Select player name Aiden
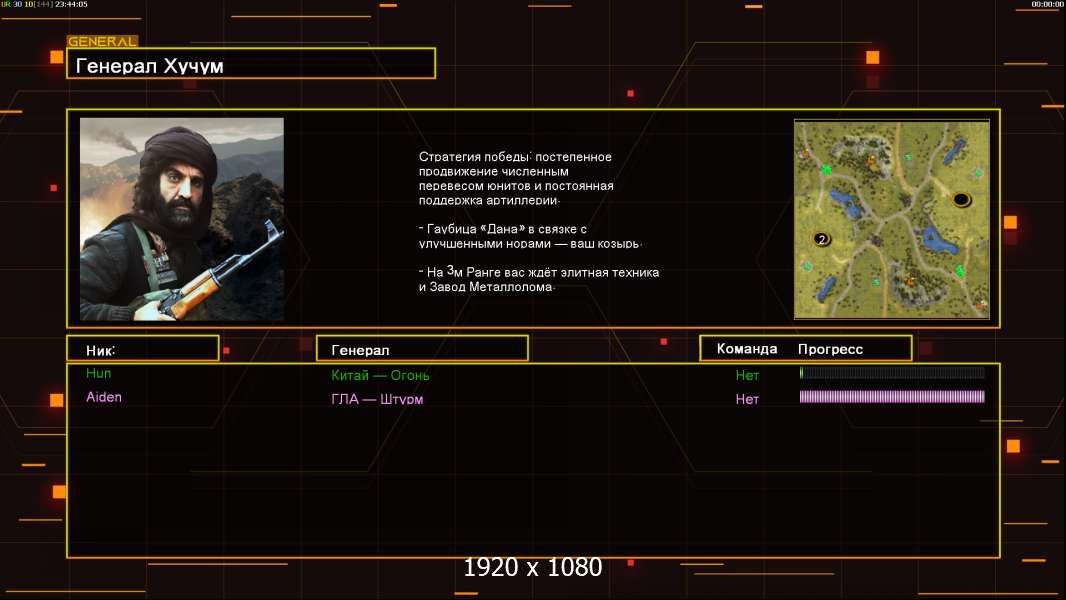The width and height of the screenshot is (1066, 600). pyautogui.click(x=104, y=397)
